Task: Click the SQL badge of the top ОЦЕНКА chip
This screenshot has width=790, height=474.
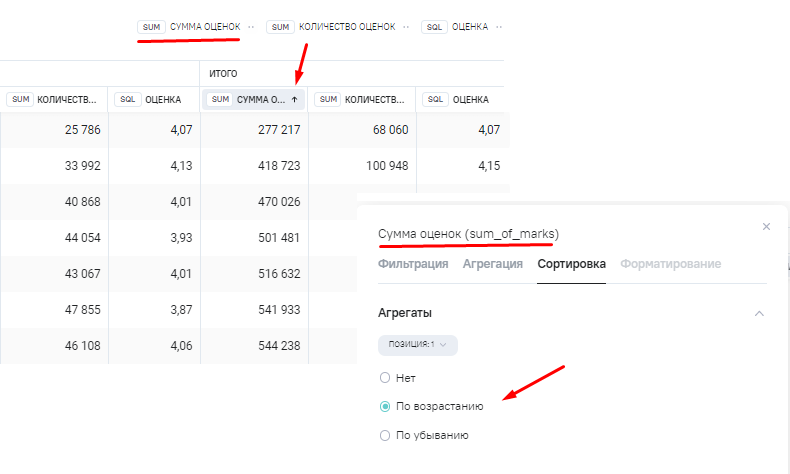Action: click(x=434, y=27)
